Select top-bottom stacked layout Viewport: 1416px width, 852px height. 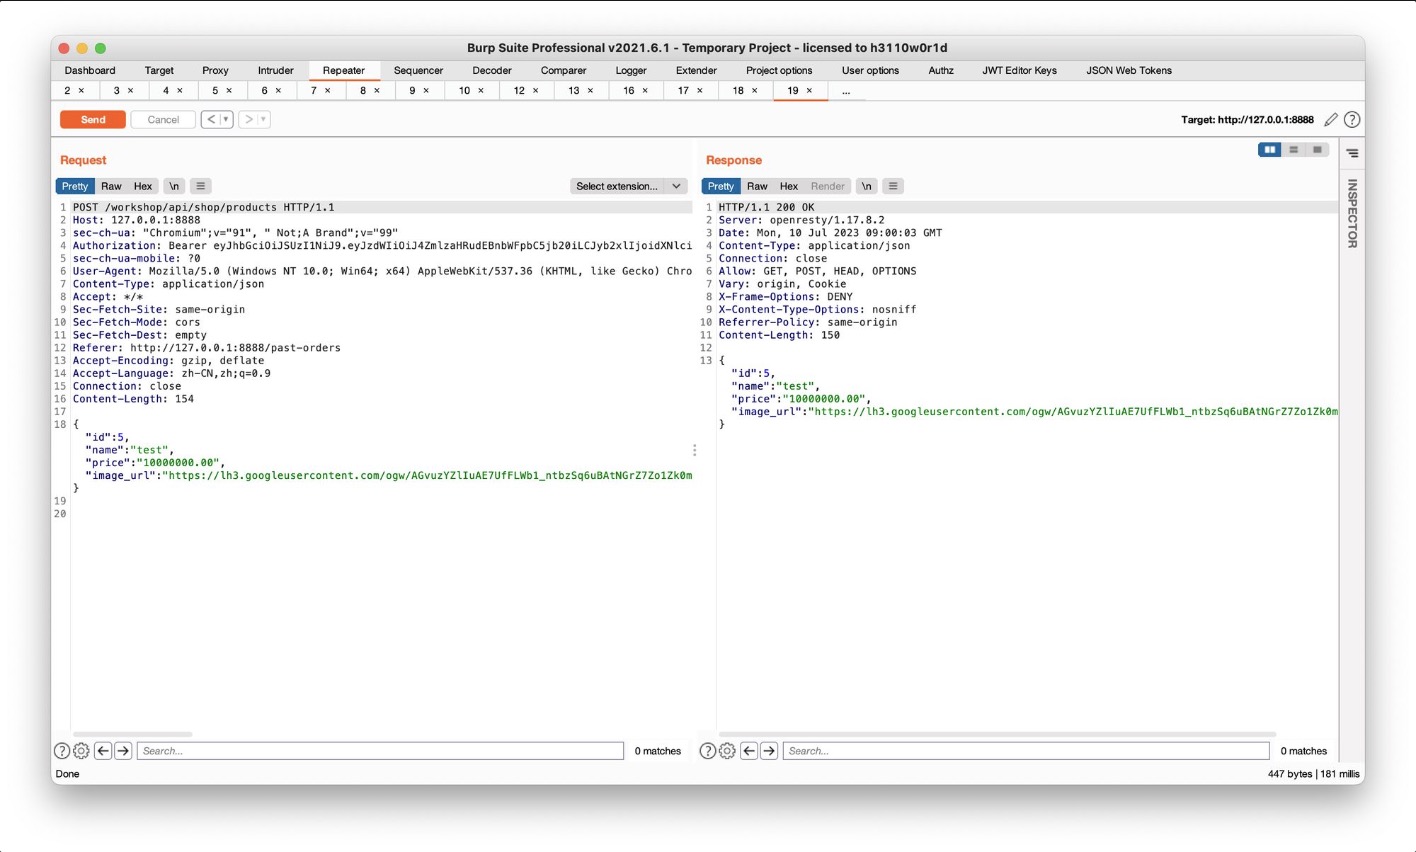click(1294, 150)
